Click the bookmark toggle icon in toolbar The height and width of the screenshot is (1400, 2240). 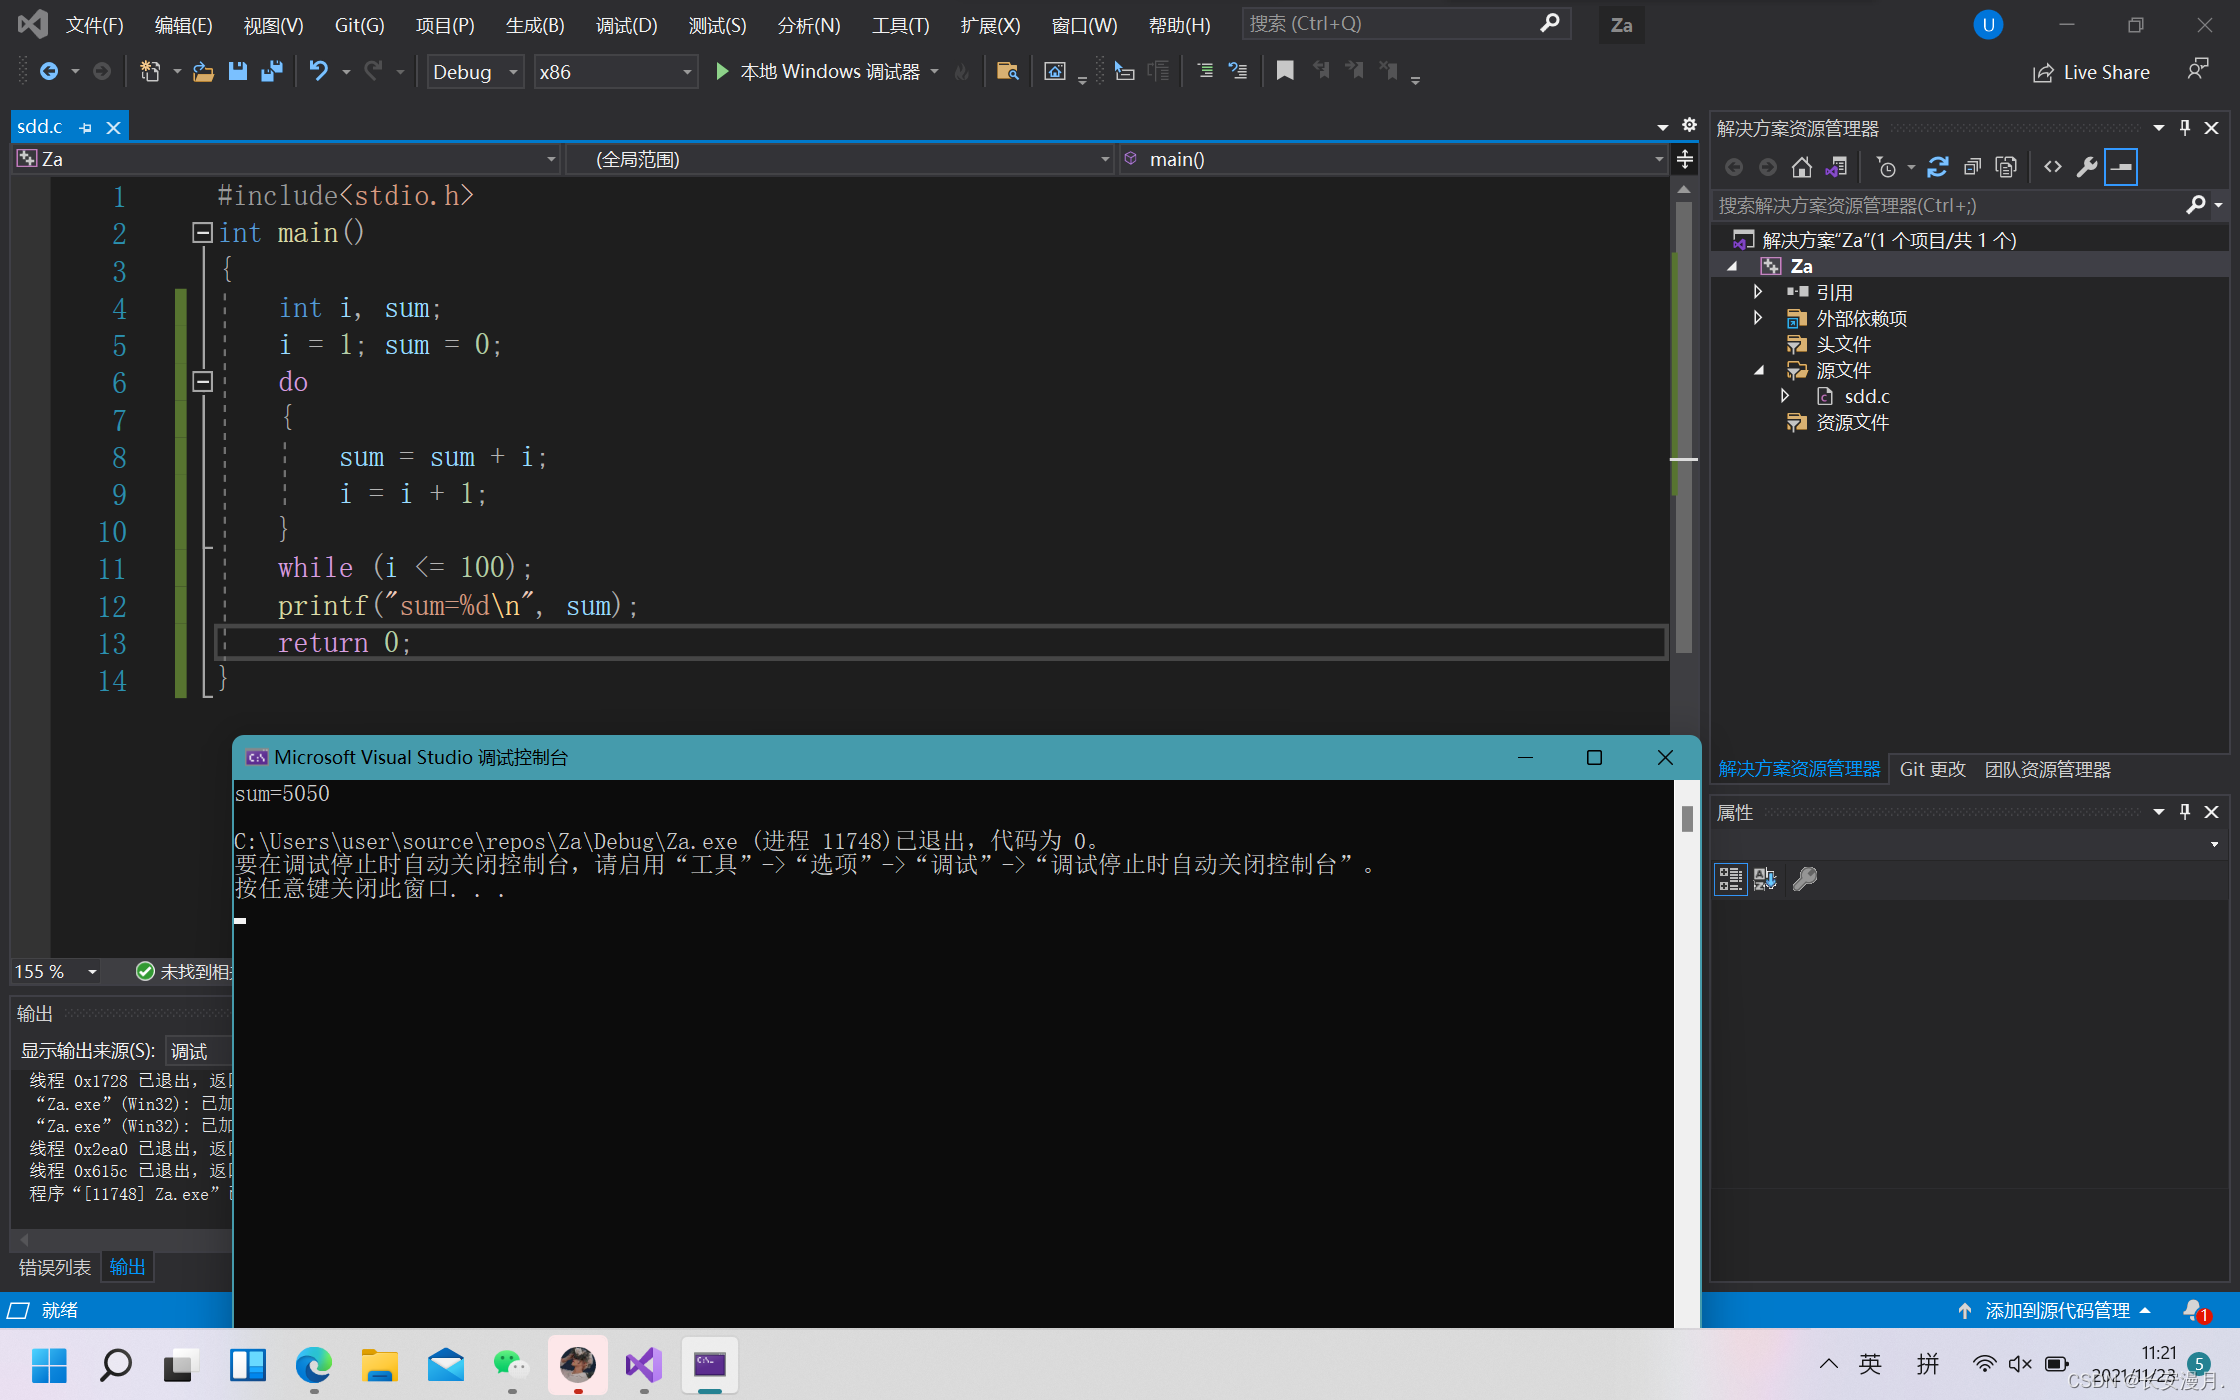click(1285, 71)
